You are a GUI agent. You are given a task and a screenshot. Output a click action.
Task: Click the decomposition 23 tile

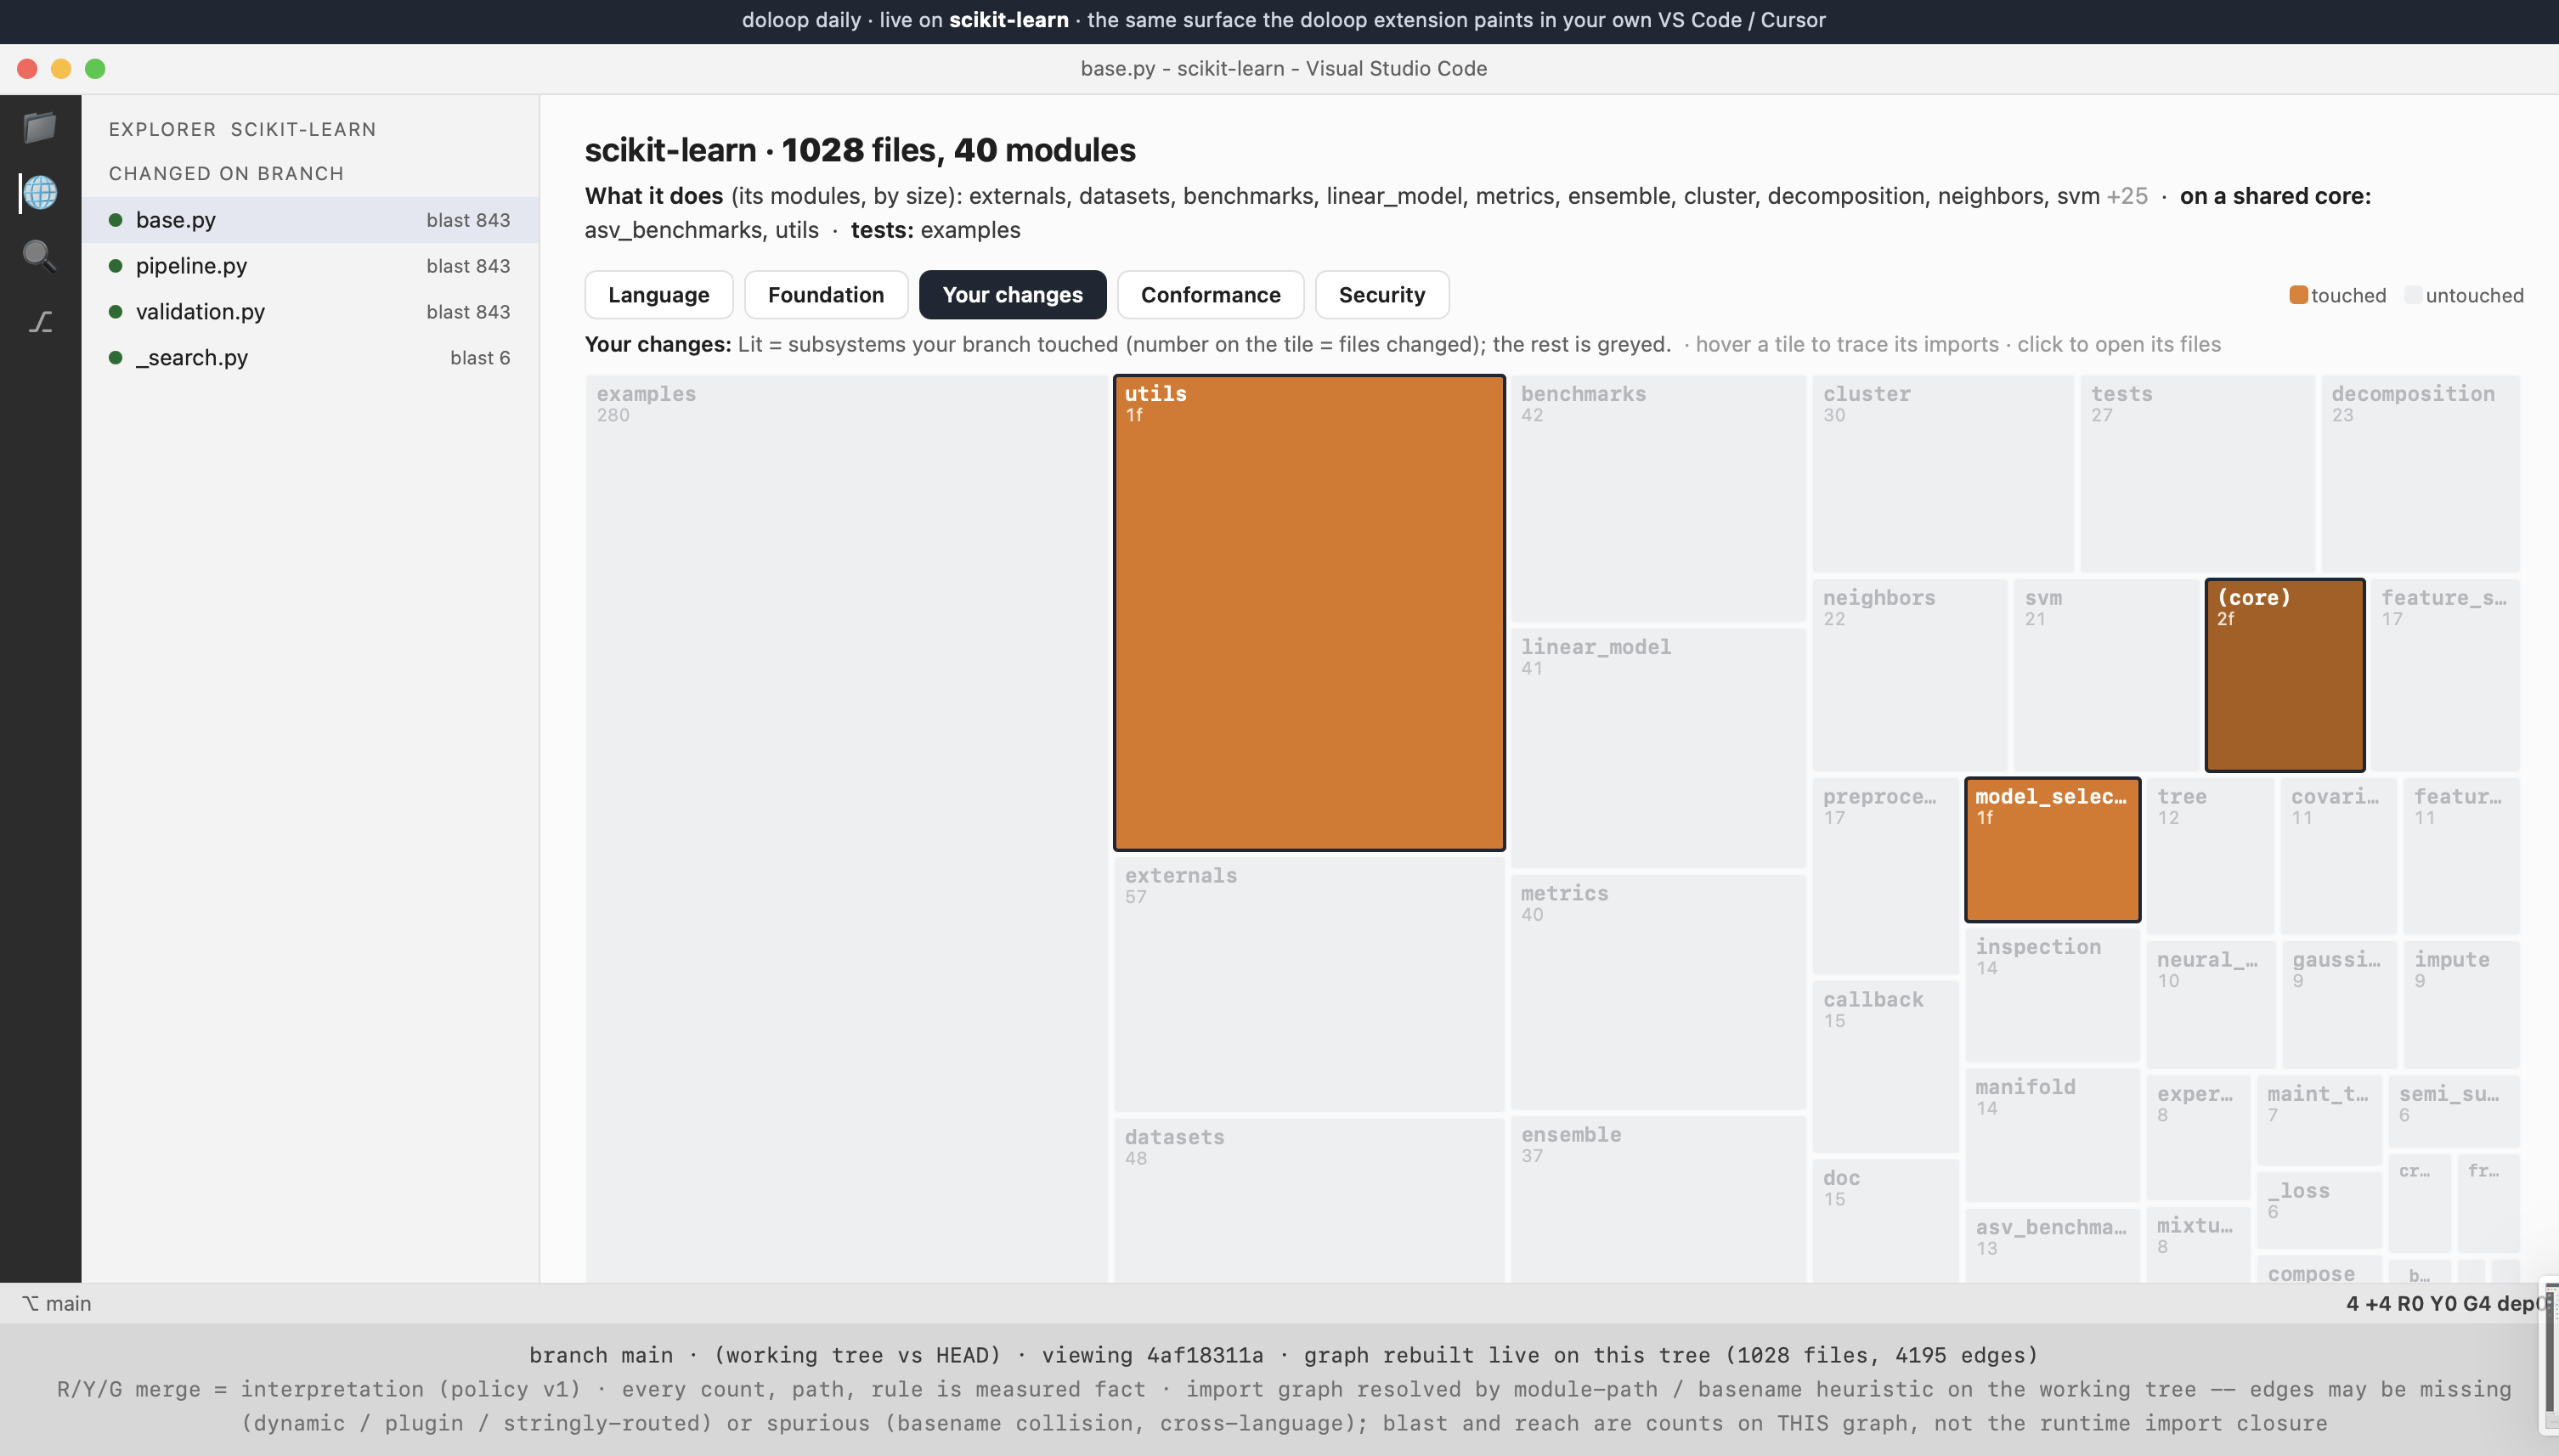point(2420,473)
